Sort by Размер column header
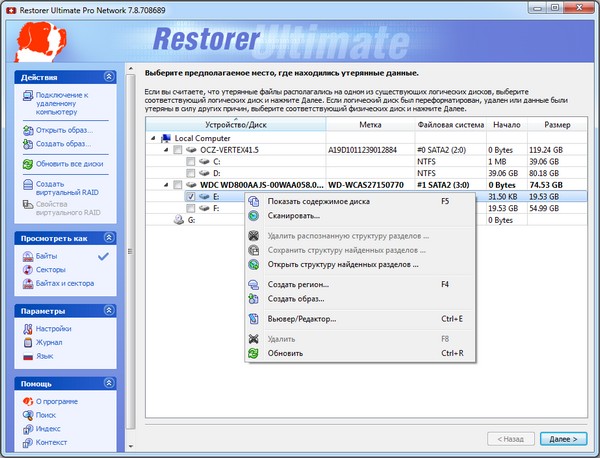Viewport: 600px width, 458px height. [x=557, y=125]
